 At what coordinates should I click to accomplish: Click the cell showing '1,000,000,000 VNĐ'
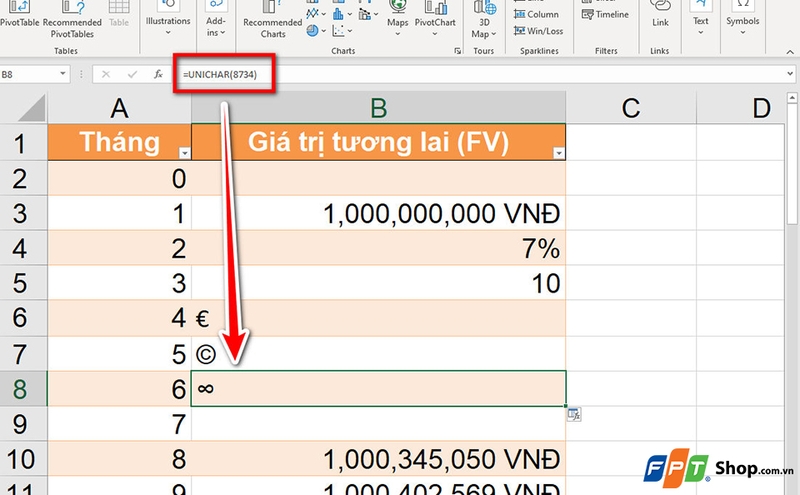click(379, 213)
